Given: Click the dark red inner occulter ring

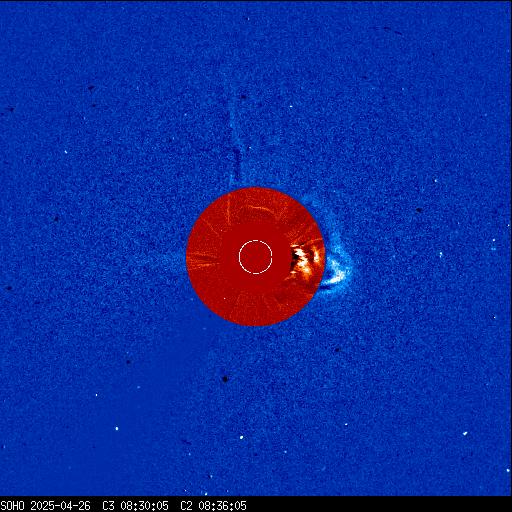Looking at the screenshot, I should [256, 257].
